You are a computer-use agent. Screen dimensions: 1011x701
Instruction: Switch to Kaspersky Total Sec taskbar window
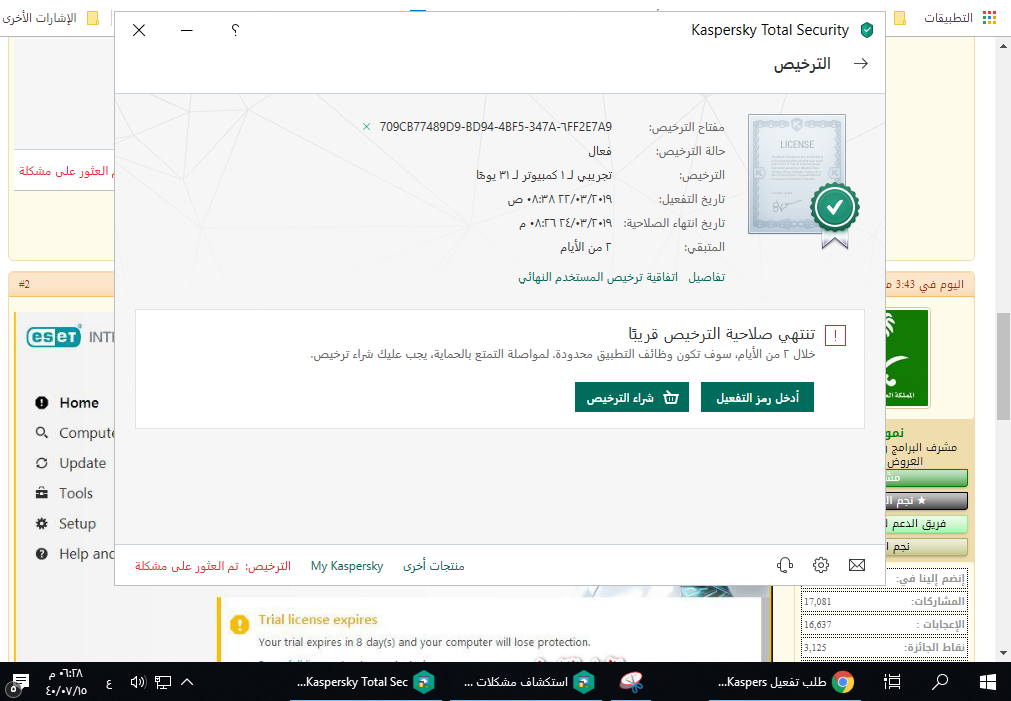366,682
